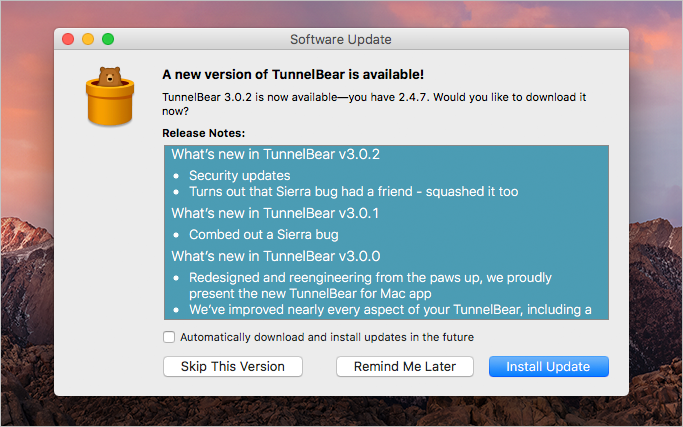683x427 pixels.
Task: Click the "Security updates" bullet
Action: click(240, 176)
